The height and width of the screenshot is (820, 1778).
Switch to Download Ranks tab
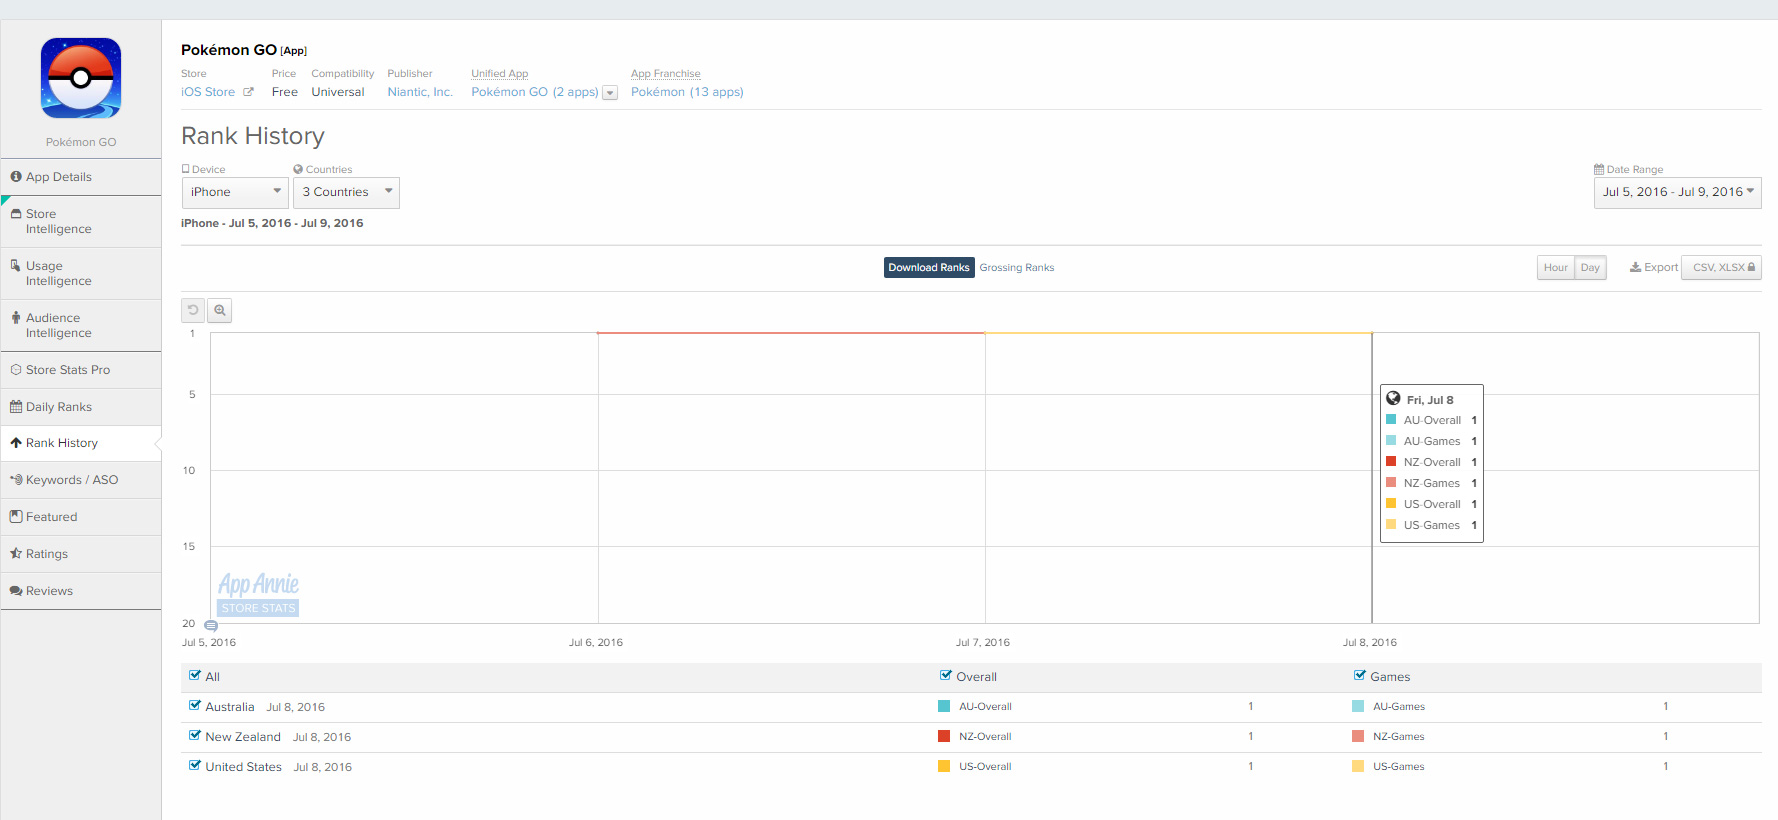(929, 268)
